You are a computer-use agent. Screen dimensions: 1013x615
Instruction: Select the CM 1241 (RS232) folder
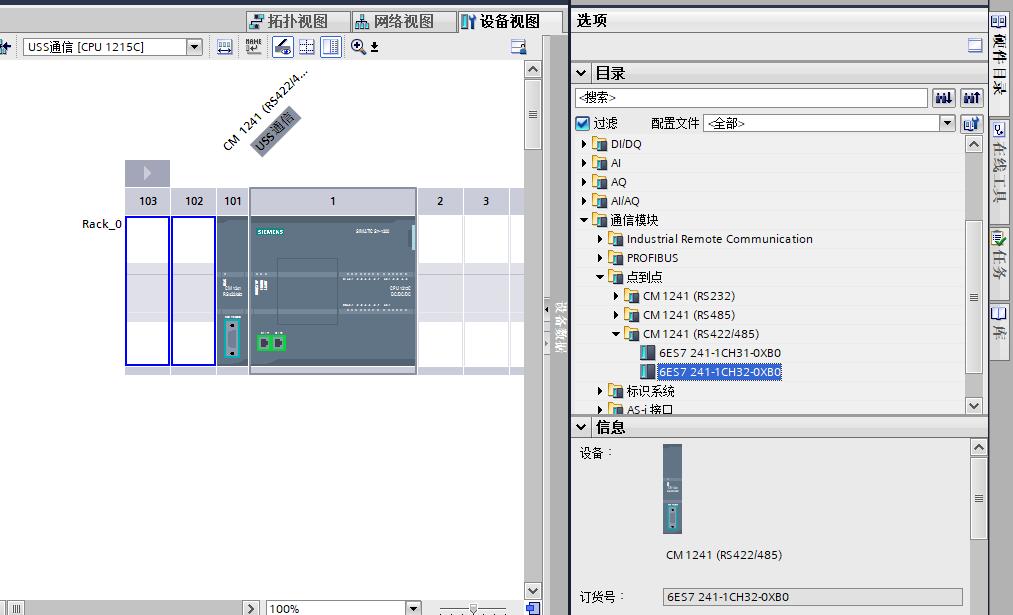coord(689,296)
